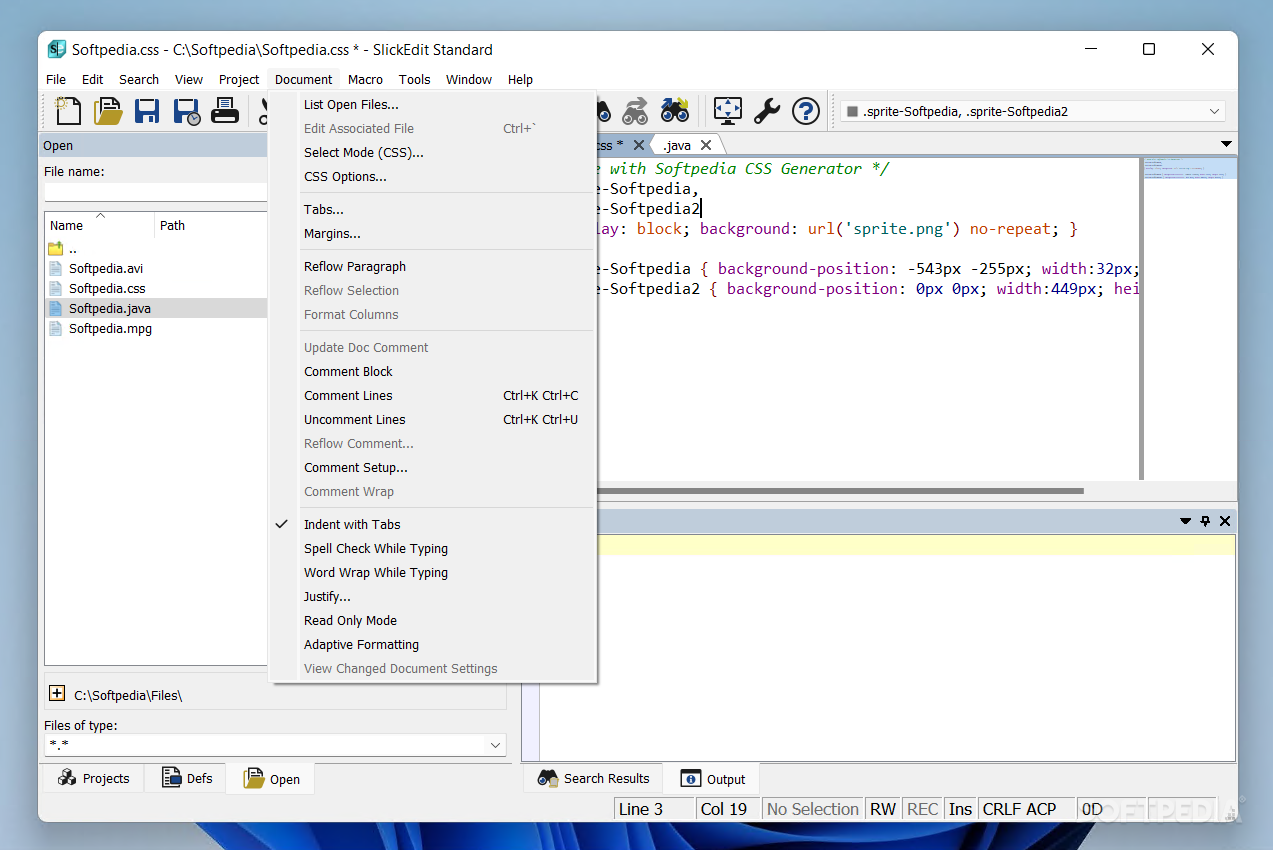Toggle Read Only Mode

click(x=350, y=620)
